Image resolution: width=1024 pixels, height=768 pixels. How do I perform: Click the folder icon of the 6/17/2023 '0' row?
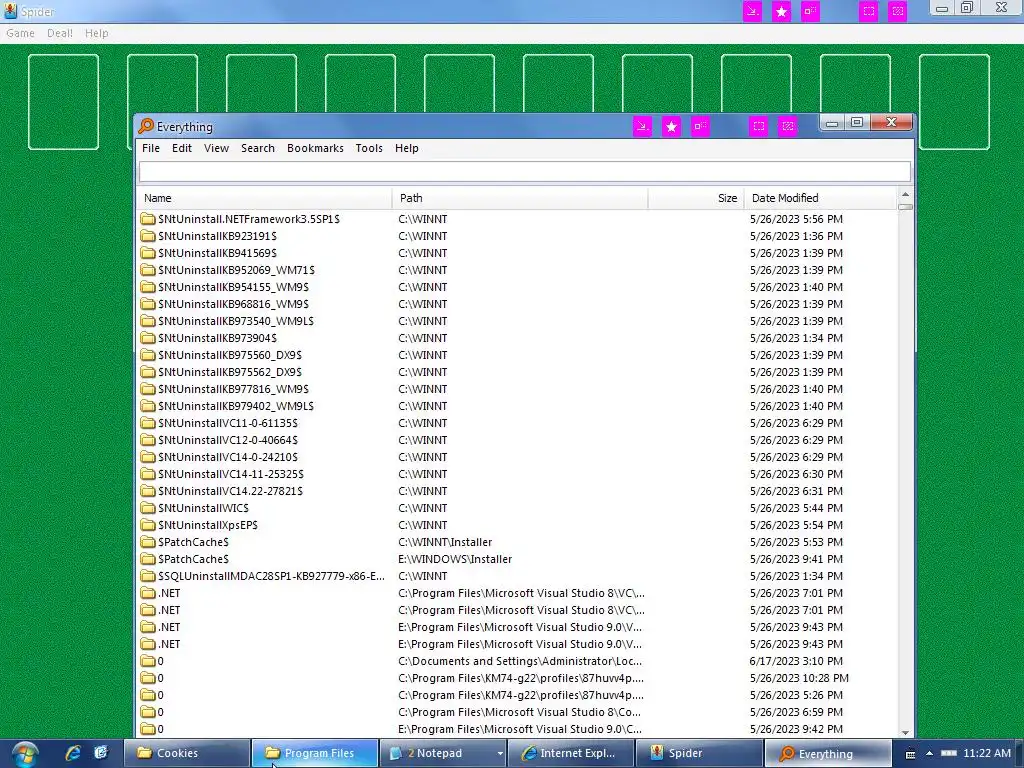click(x=148, y=660)
